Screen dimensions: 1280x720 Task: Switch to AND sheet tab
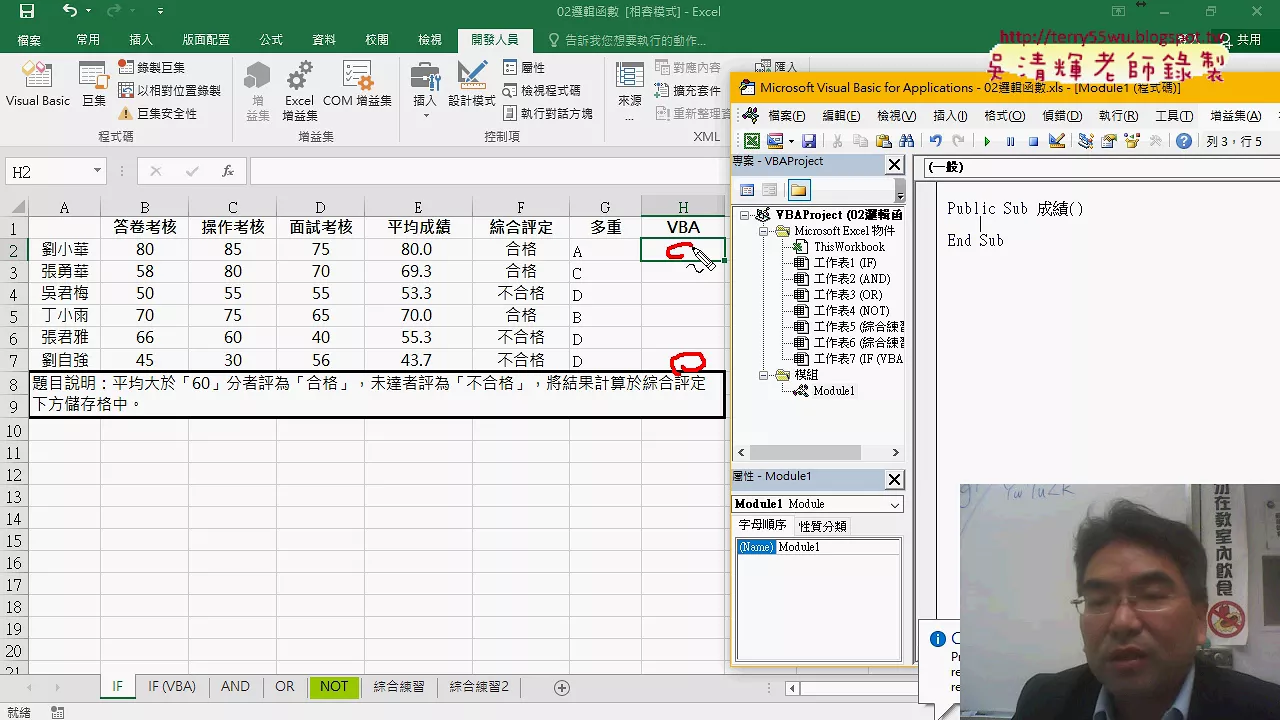tap(235, 687)
